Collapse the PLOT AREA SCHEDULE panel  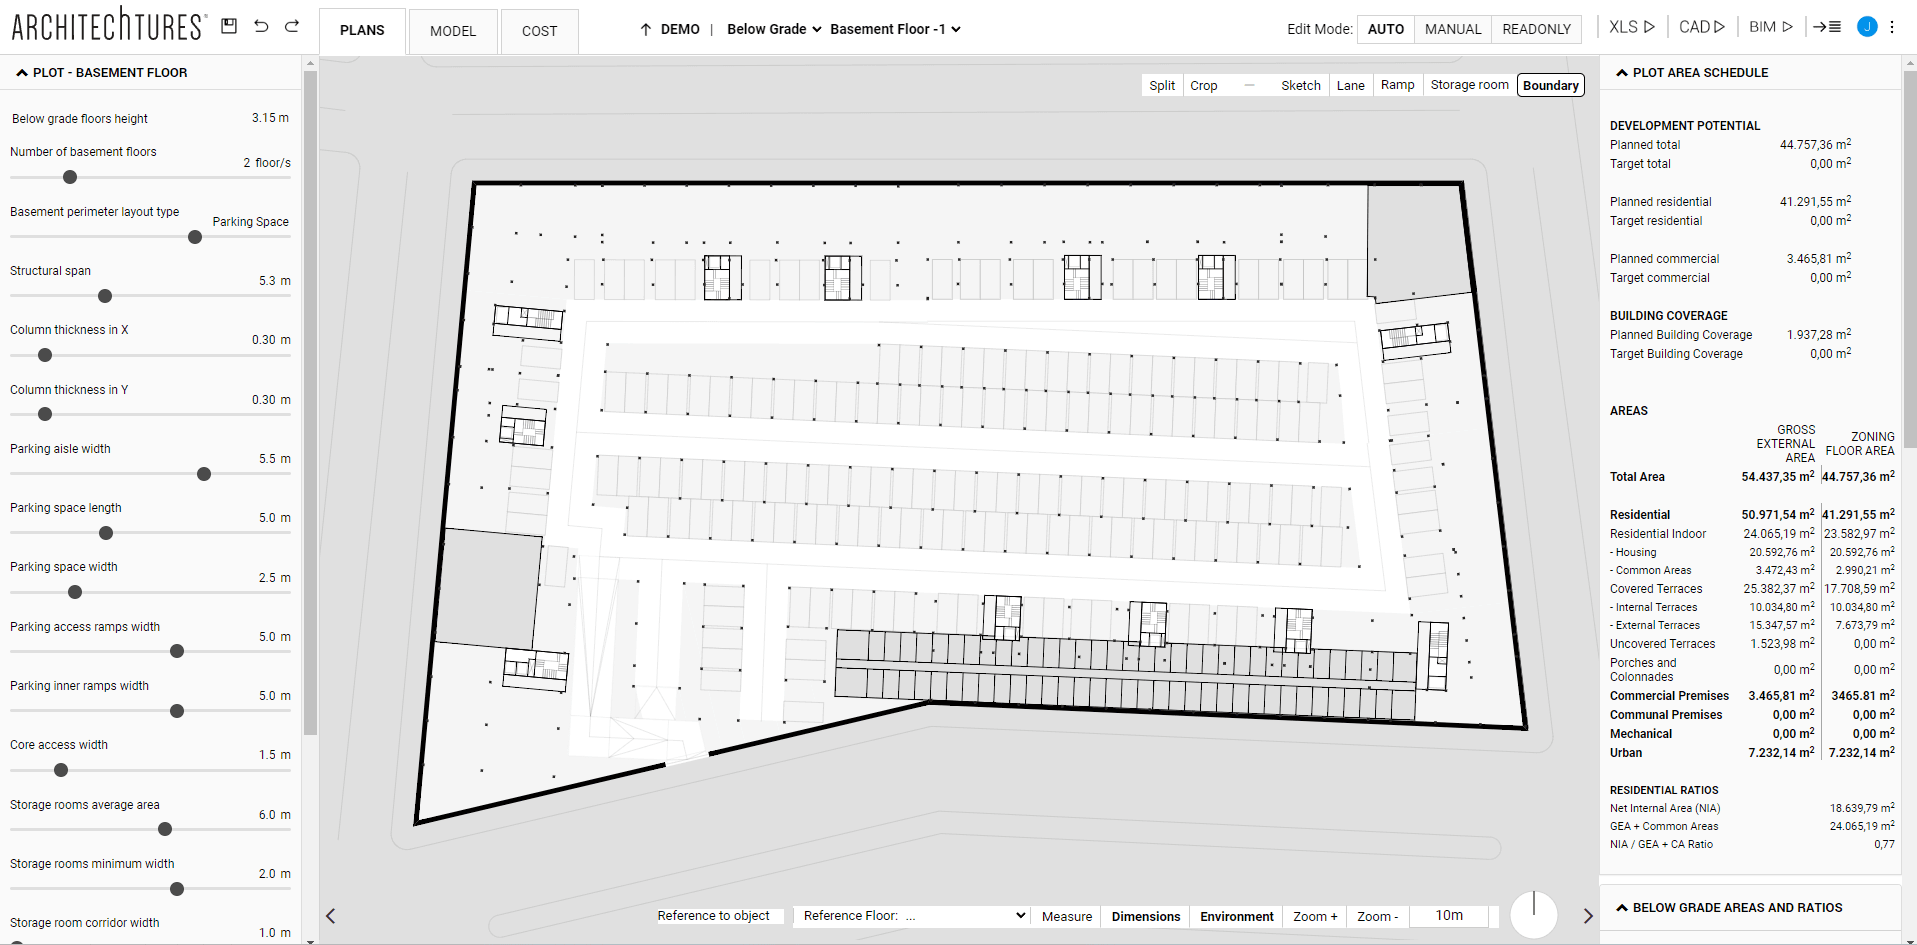tap(1621, 72)
